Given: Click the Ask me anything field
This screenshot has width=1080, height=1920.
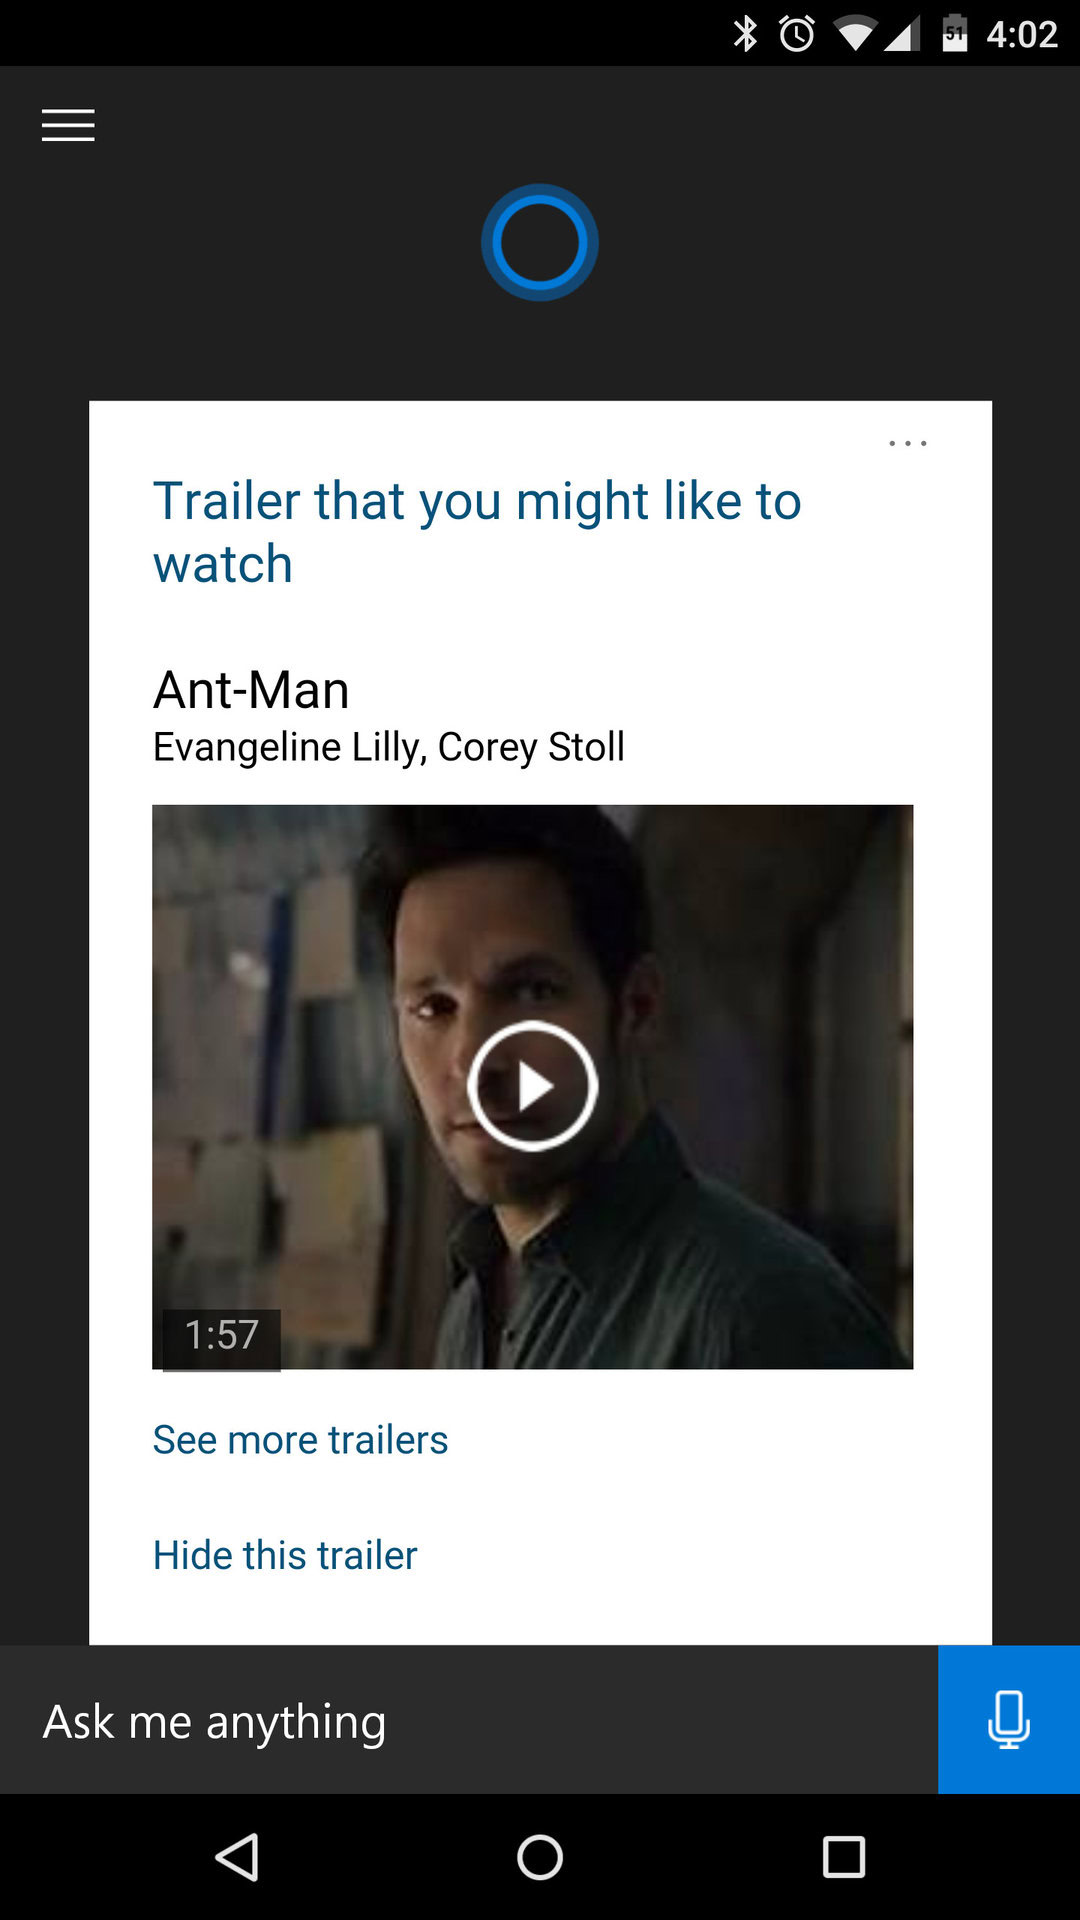Looking at the screenshot, I should [469, 1719].
